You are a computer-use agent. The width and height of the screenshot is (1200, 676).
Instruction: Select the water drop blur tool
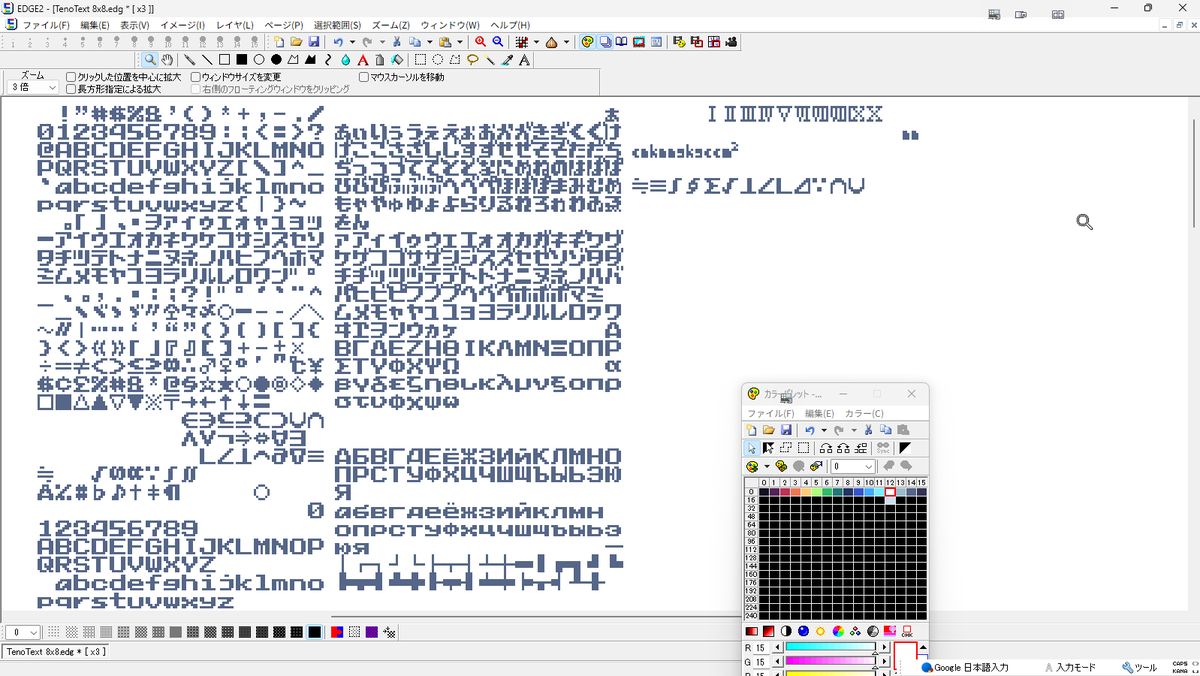click(x=345, y=60)
